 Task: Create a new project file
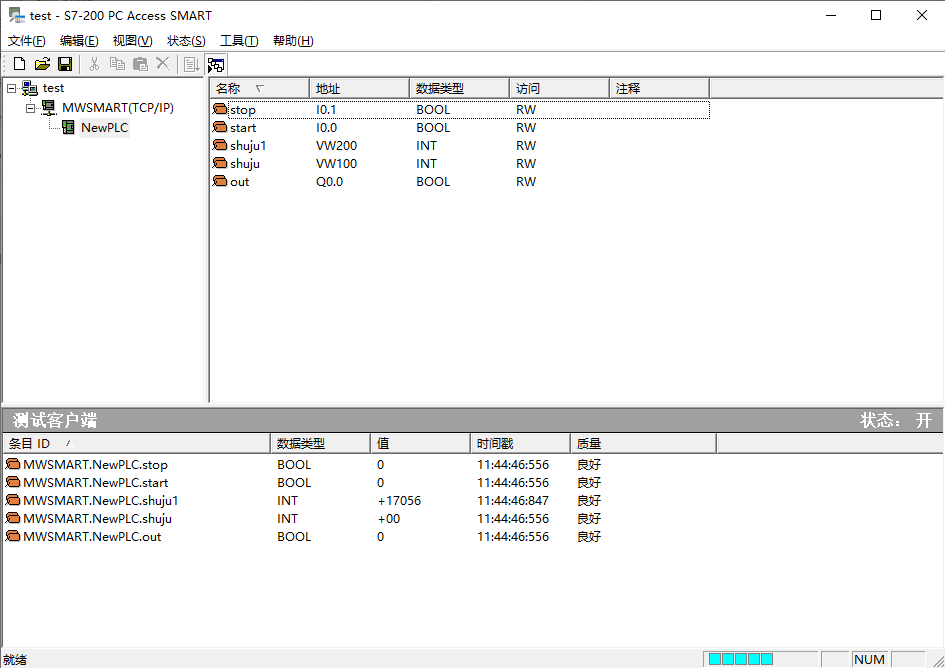[18, 63]
